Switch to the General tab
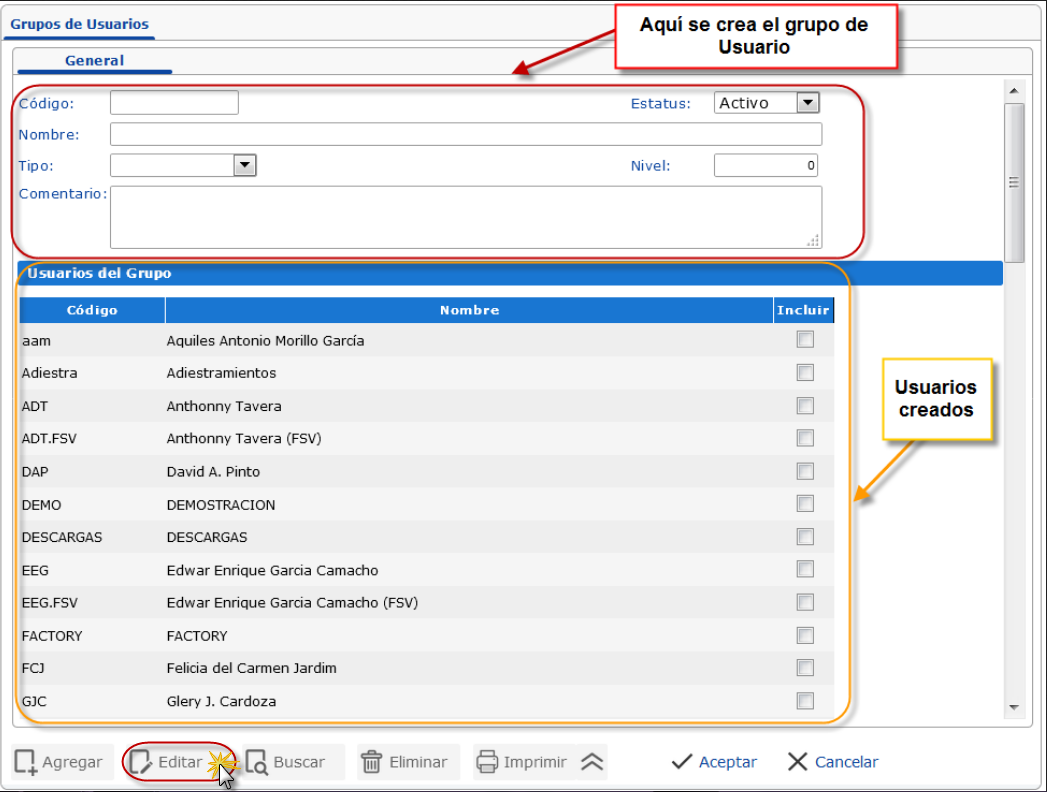The width and height of the screenshot is (1047, 792). pyautogui.click(x=94, y=61)
